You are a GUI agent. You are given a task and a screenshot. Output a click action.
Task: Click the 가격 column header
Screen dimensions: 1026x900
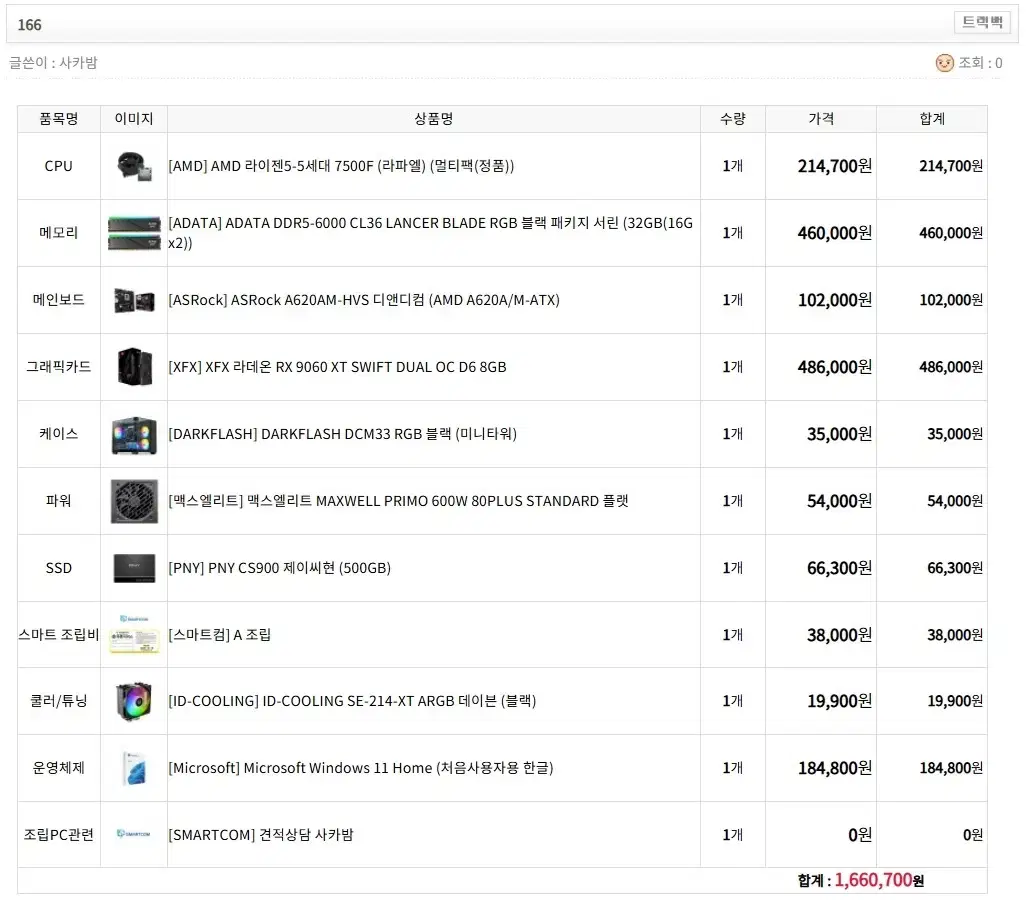tap(820, 118)
